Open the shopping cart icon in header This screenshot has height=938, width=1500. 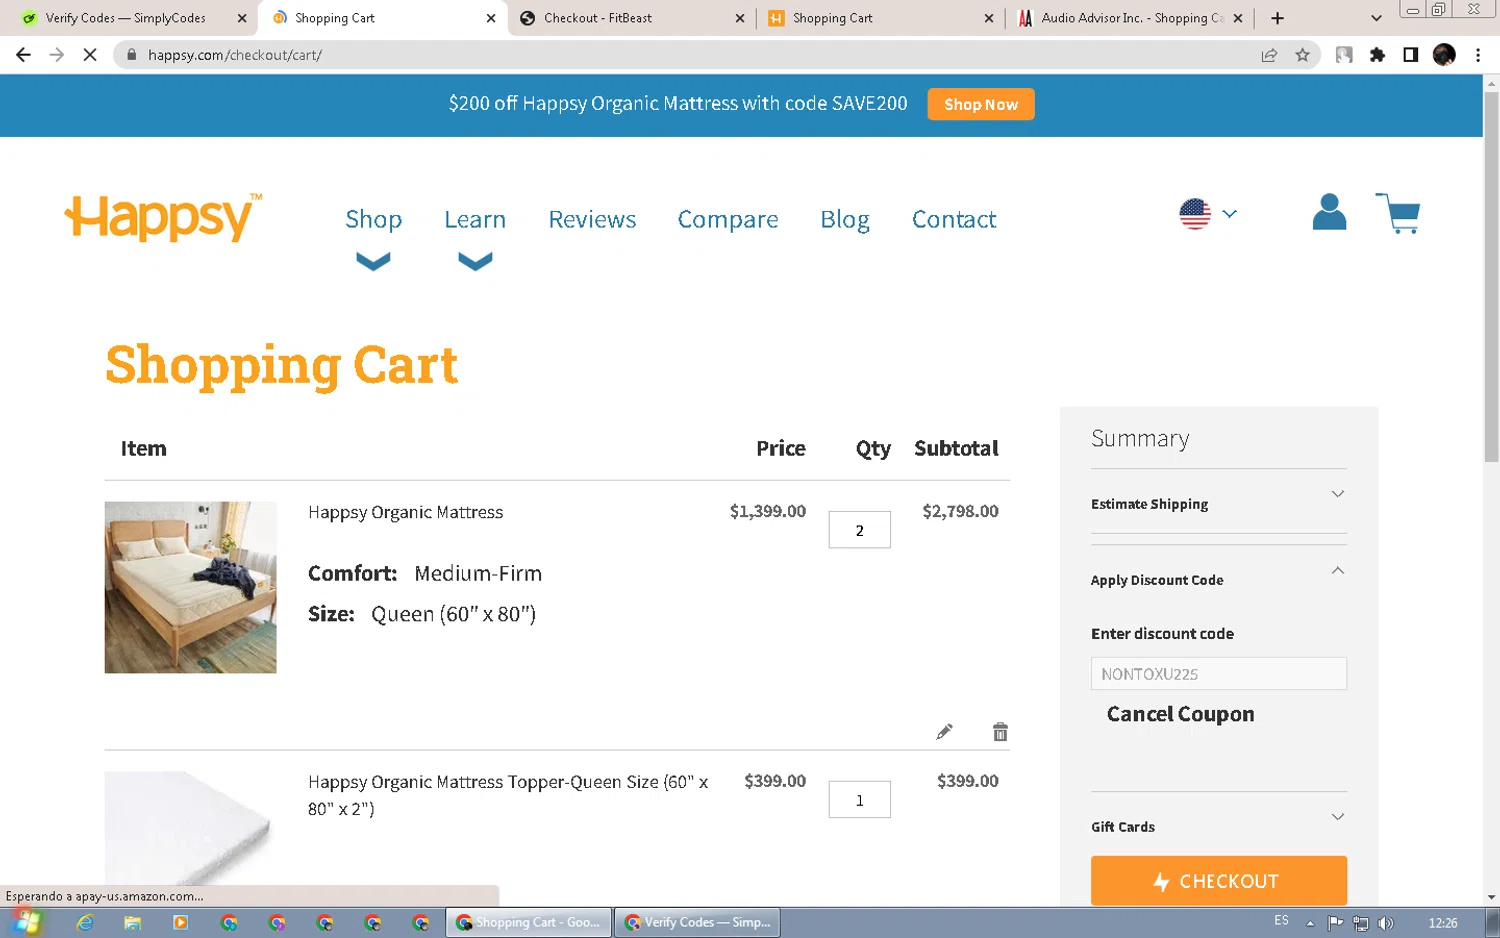coord(1398,213)
